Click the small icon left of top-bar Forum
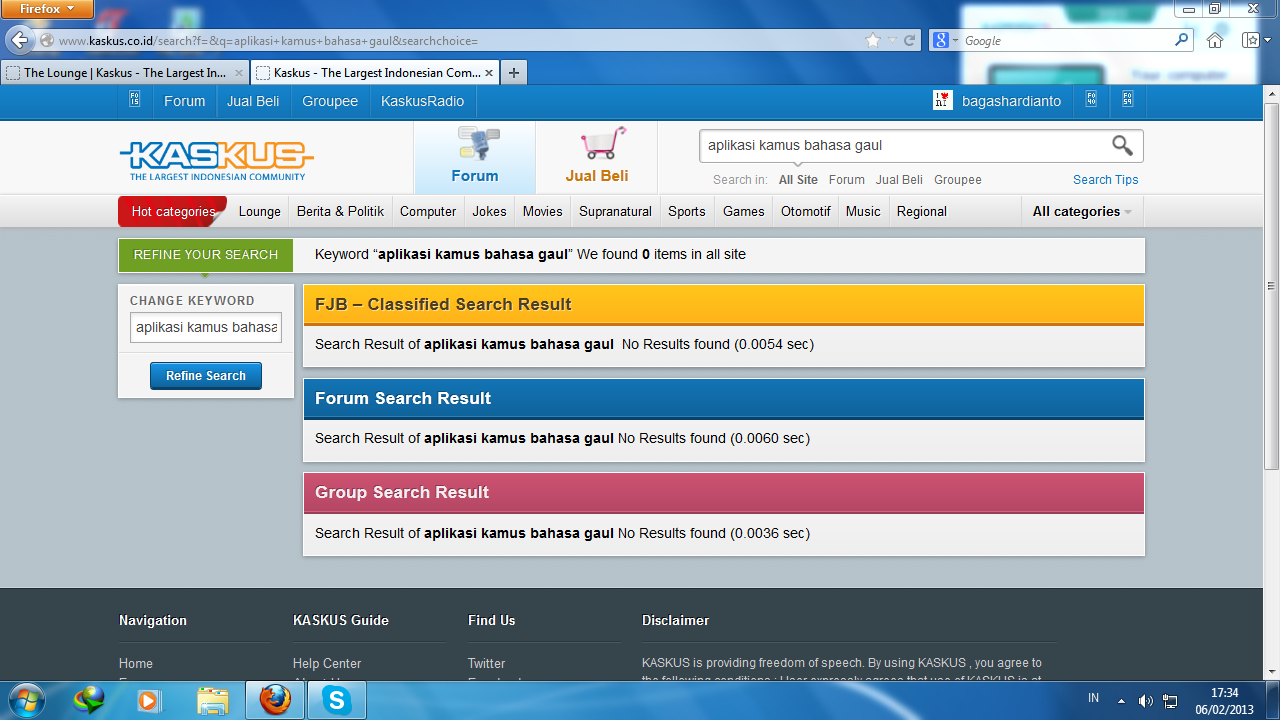Screen dimensions: 1280x720 click(x=135, y=100)
